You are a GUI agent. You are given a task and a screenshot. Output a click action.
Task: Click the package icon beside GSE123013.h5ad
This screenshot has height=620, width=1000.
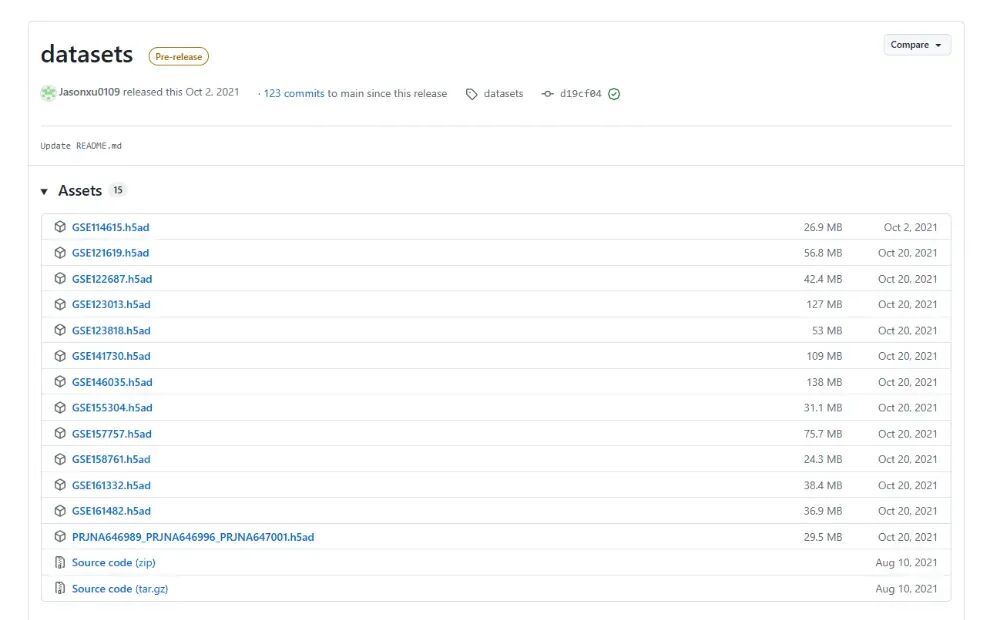(x=60, y=304)
